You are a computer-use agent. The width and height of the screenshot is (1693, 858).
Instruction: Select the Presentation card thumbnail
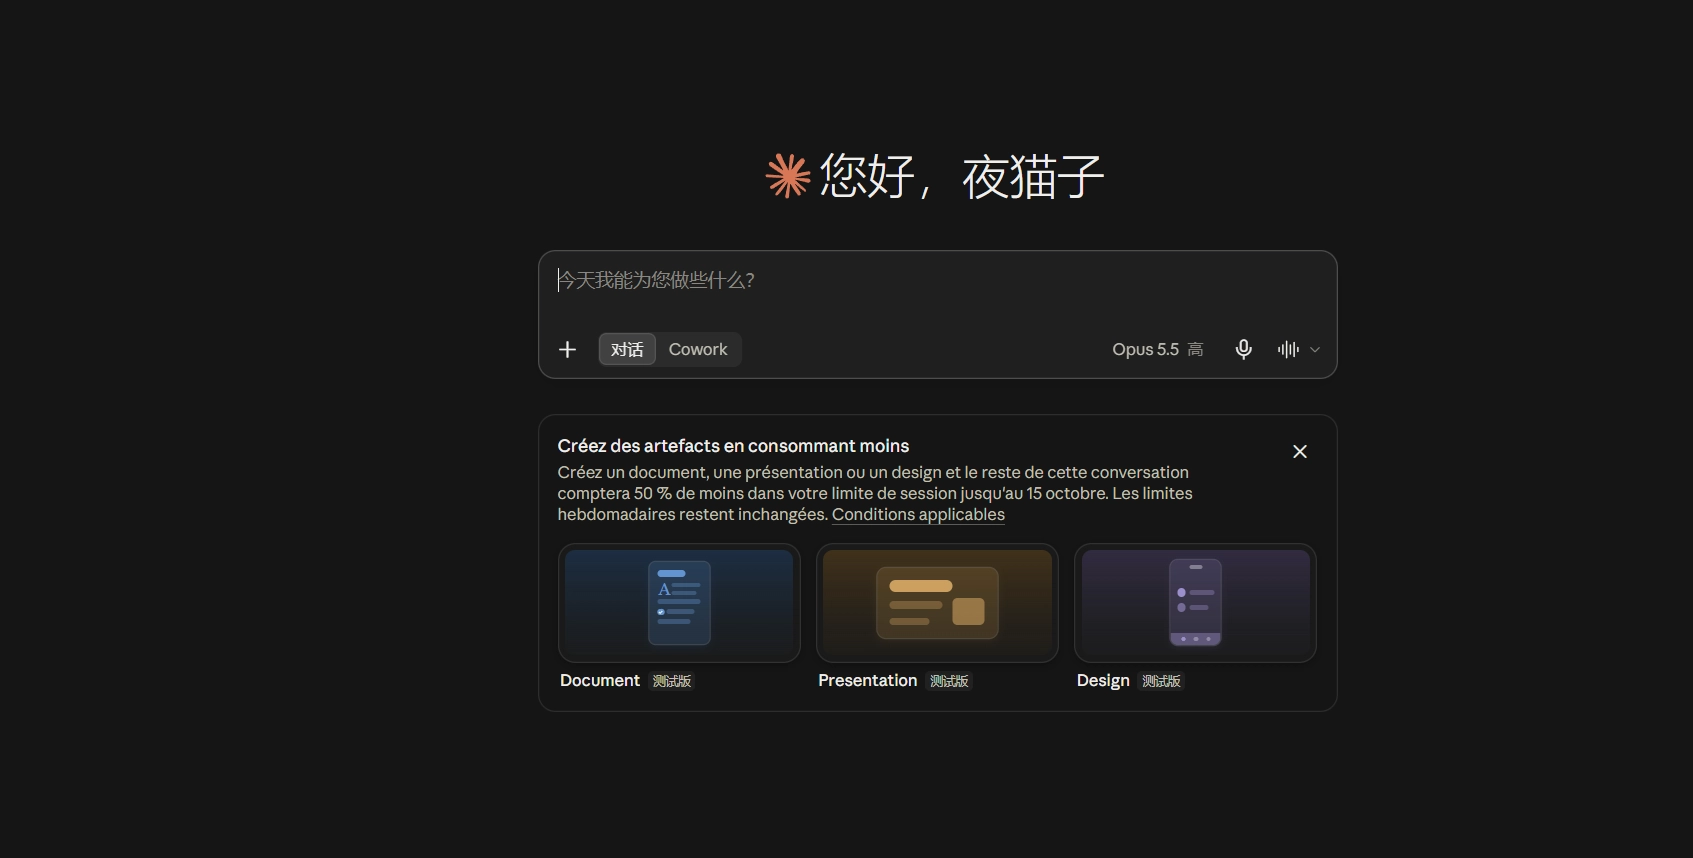pos(937,603)
